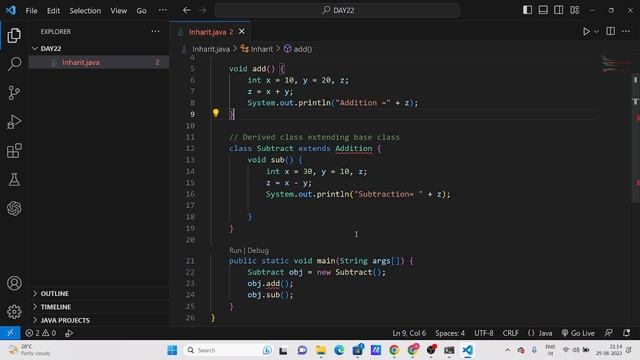640x360 pixels.
Task: Open the Run and Debug view
Action: [14, 122]
